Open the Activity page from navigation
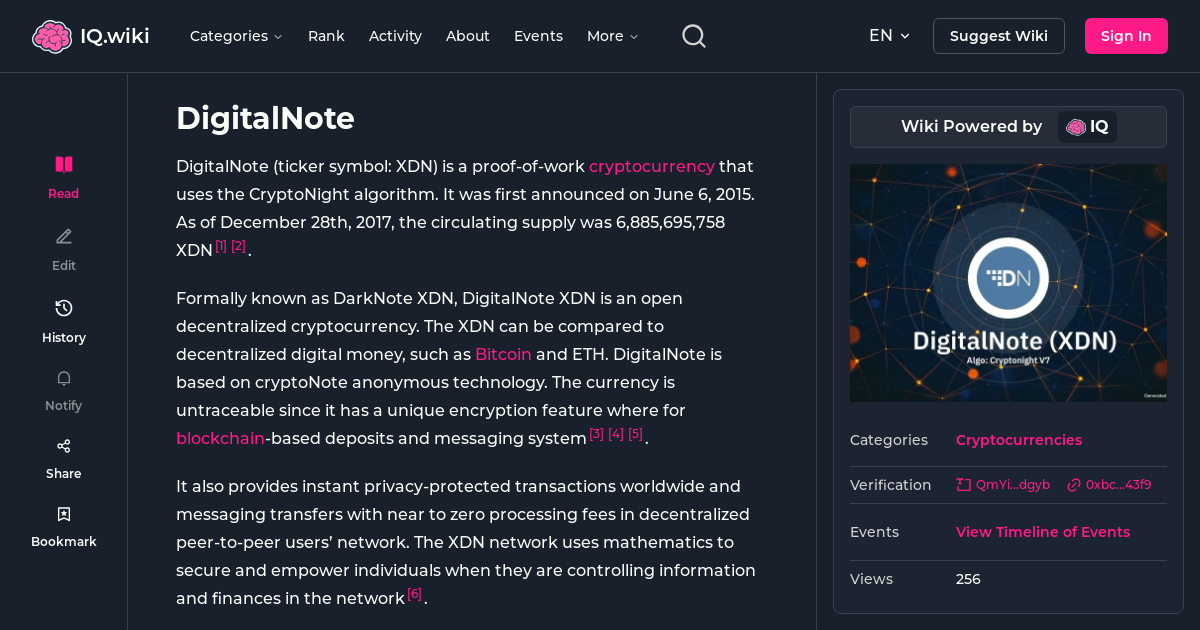 pyautogui.click(x=395, y=35)
